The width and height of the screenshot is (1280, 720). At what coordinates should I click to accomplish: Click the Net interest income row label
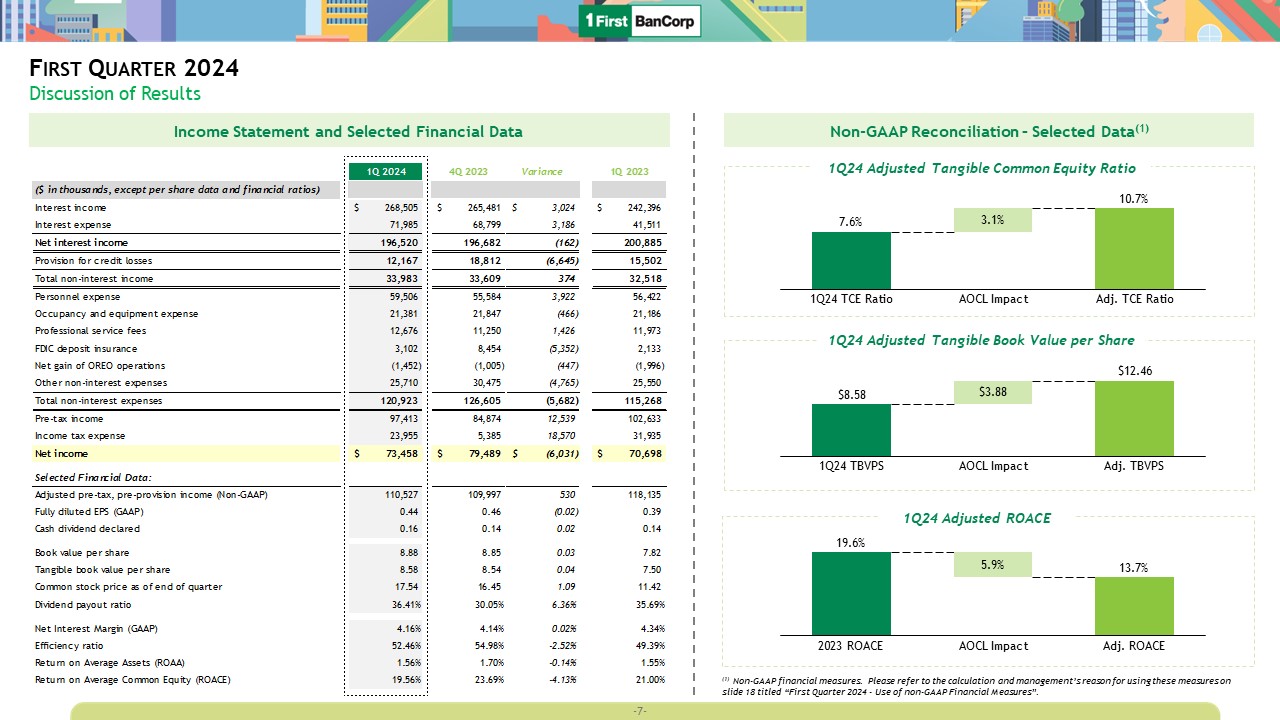coord(81,242)
